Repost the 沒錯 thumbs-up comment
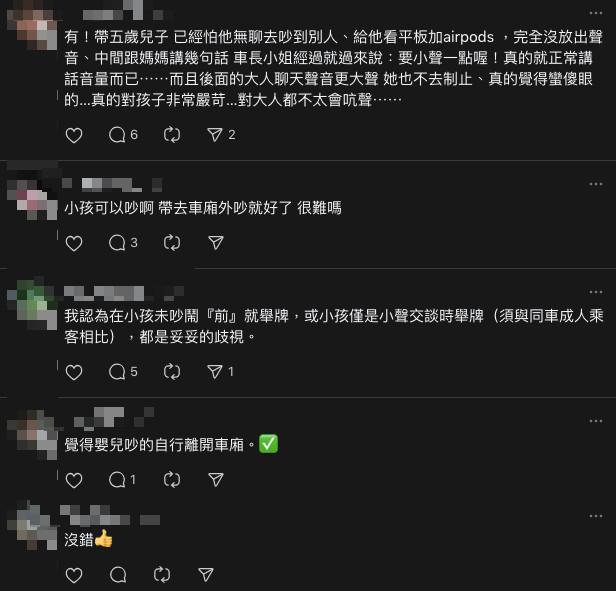The height and width of the screenshot is (591, 616). tap(162, 575)
